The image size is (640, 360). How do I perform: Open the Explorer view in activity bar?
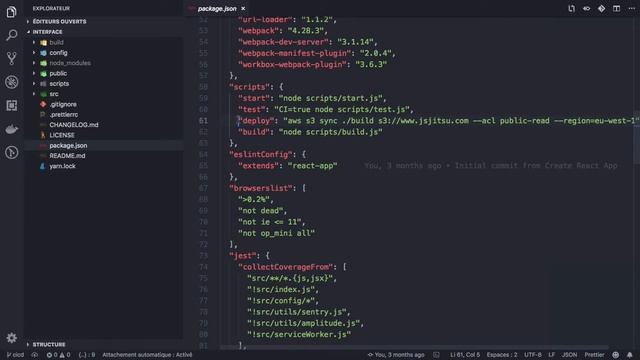click(11, 12)
